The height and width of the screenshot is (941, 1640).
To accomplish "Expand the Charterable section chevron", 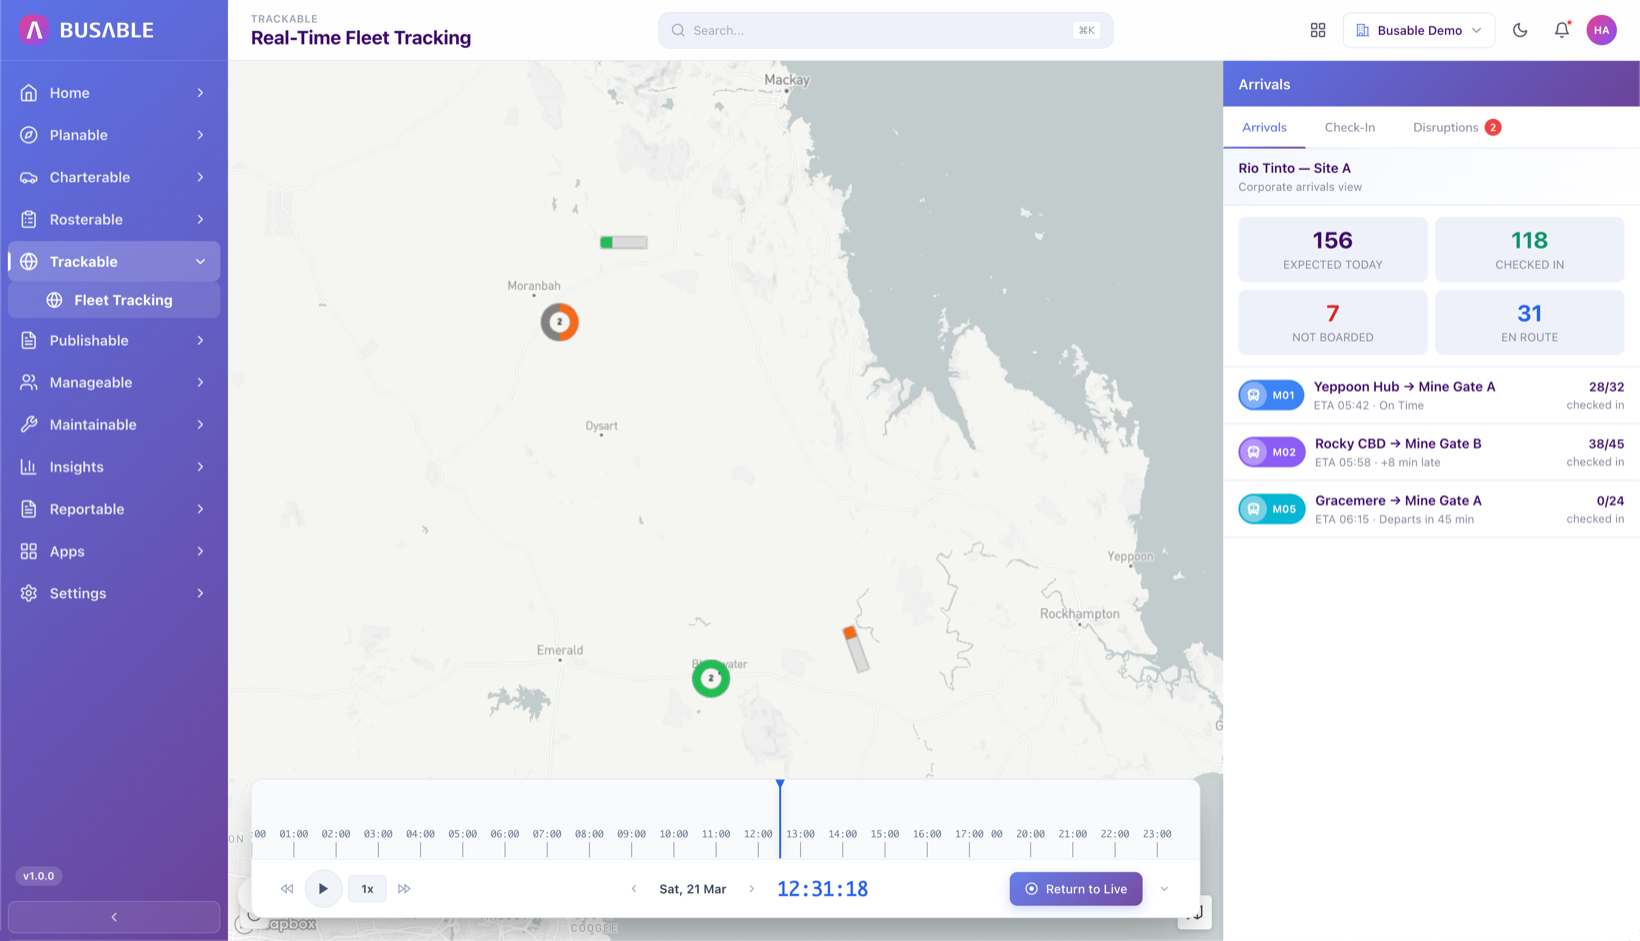I will click(200, 177).
